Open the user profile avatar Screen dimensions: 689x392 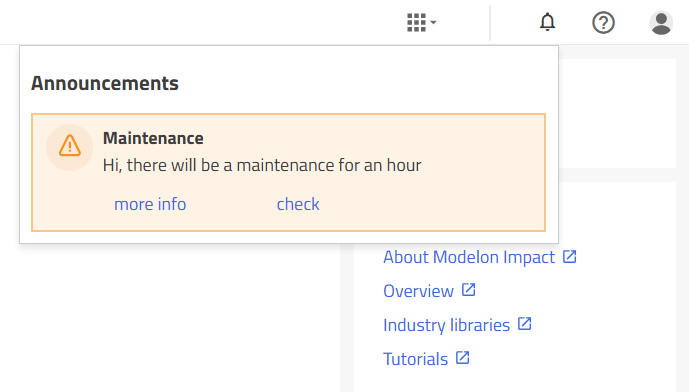tap(661, 23)
